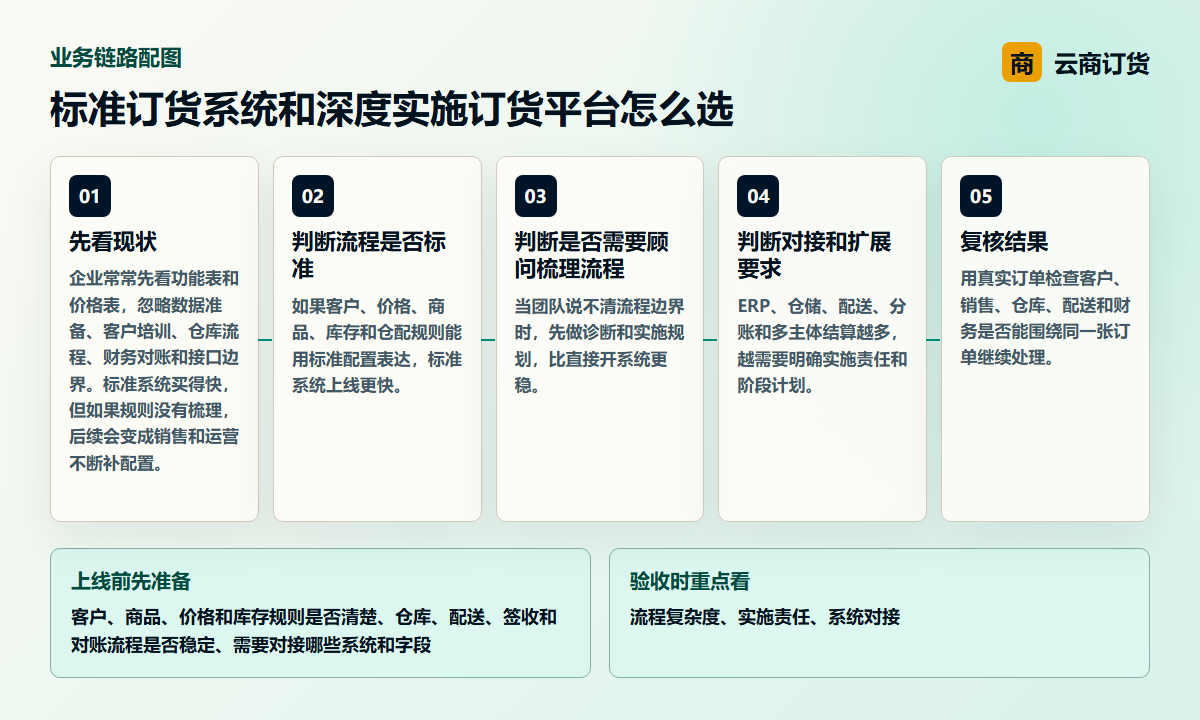Image resolution: width=1200 pixels, height=720 pixels.
Task: Click the 判断流程是否标准 heading
Action: point(369,256)
